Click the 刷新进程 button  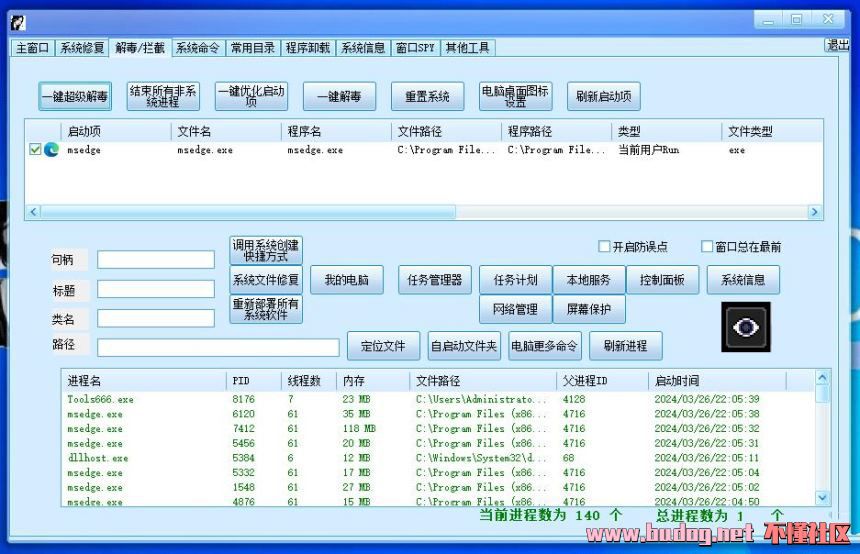625,346
